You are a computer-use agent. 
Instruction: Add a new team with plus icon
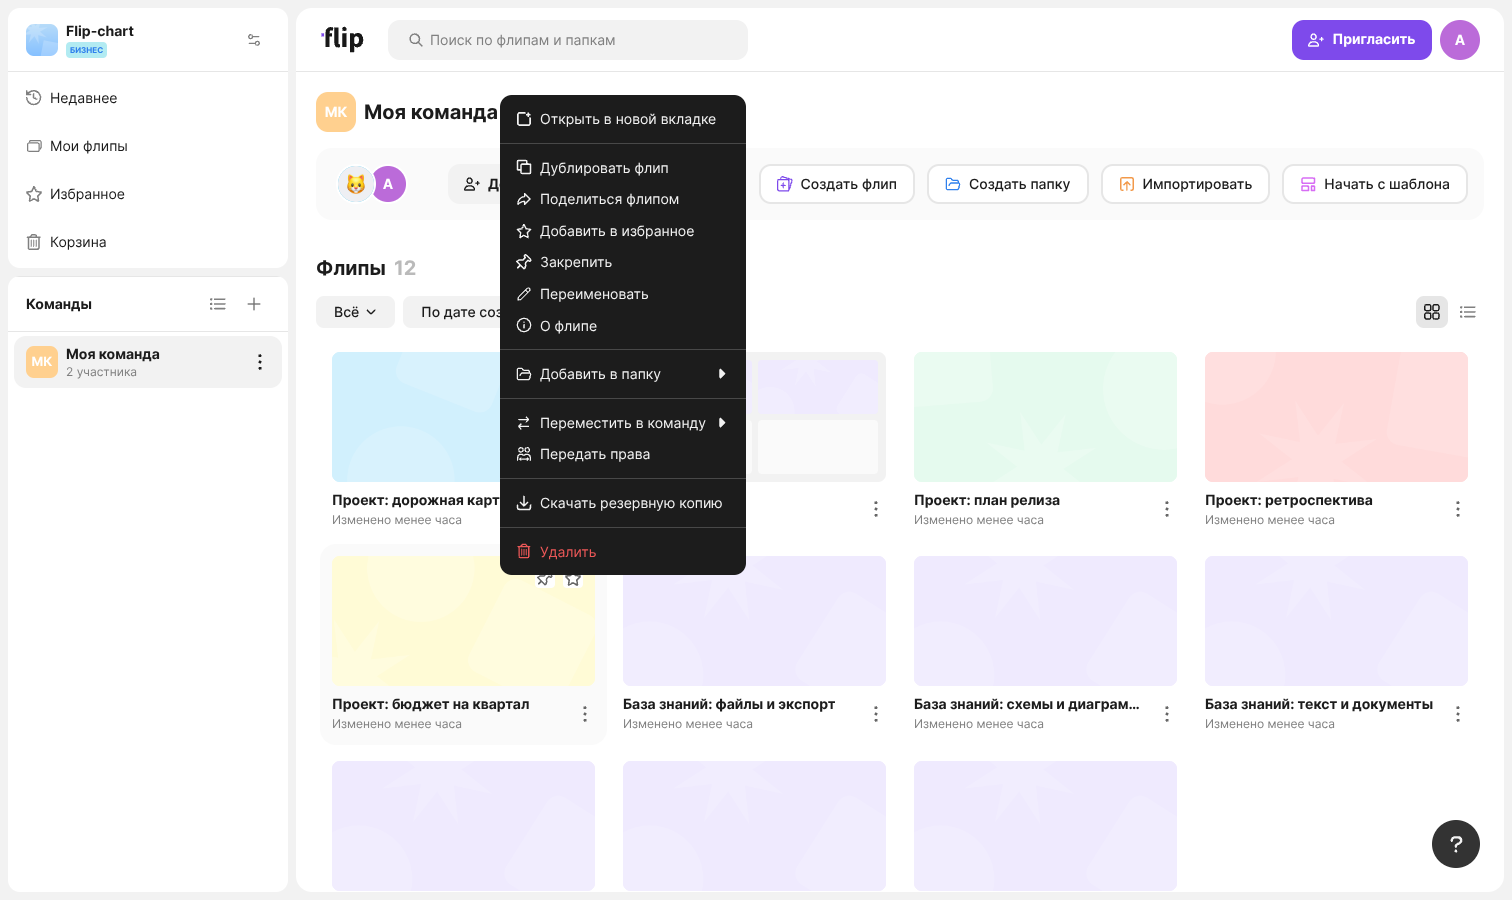pos(254,304)
